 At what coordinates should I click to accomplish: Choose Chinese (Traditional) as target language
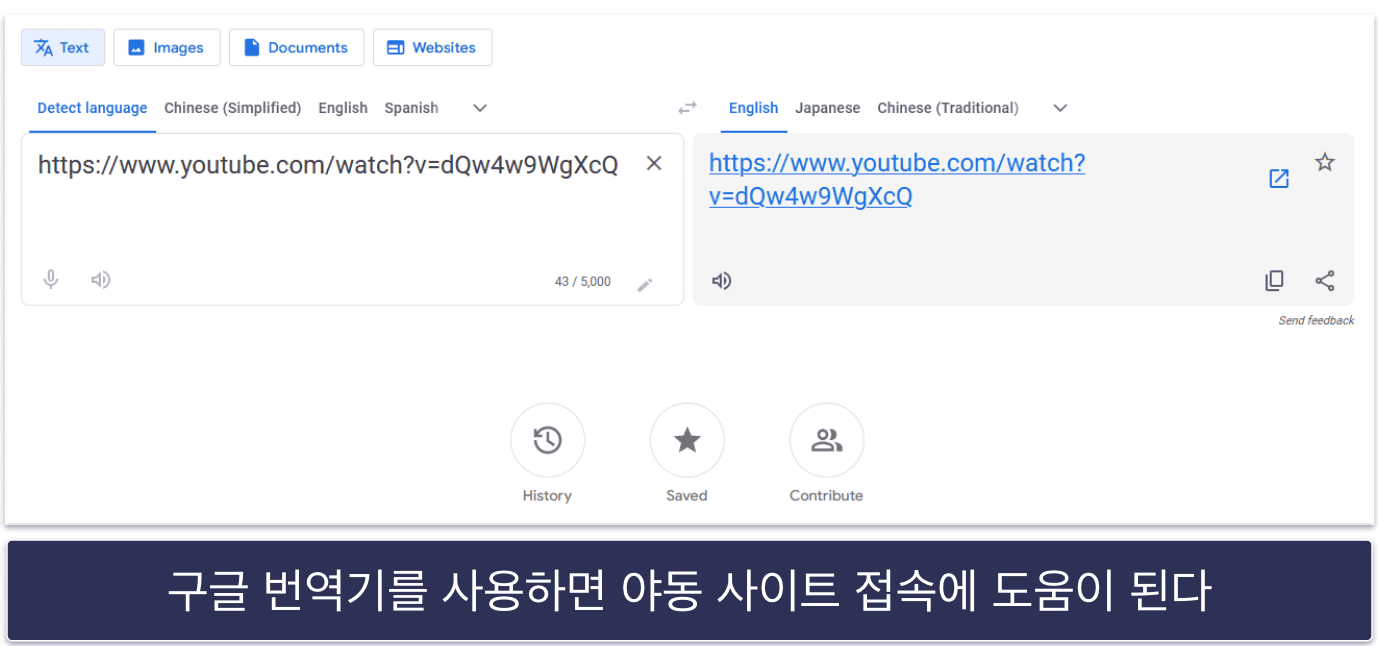click(x=948, y=108)
